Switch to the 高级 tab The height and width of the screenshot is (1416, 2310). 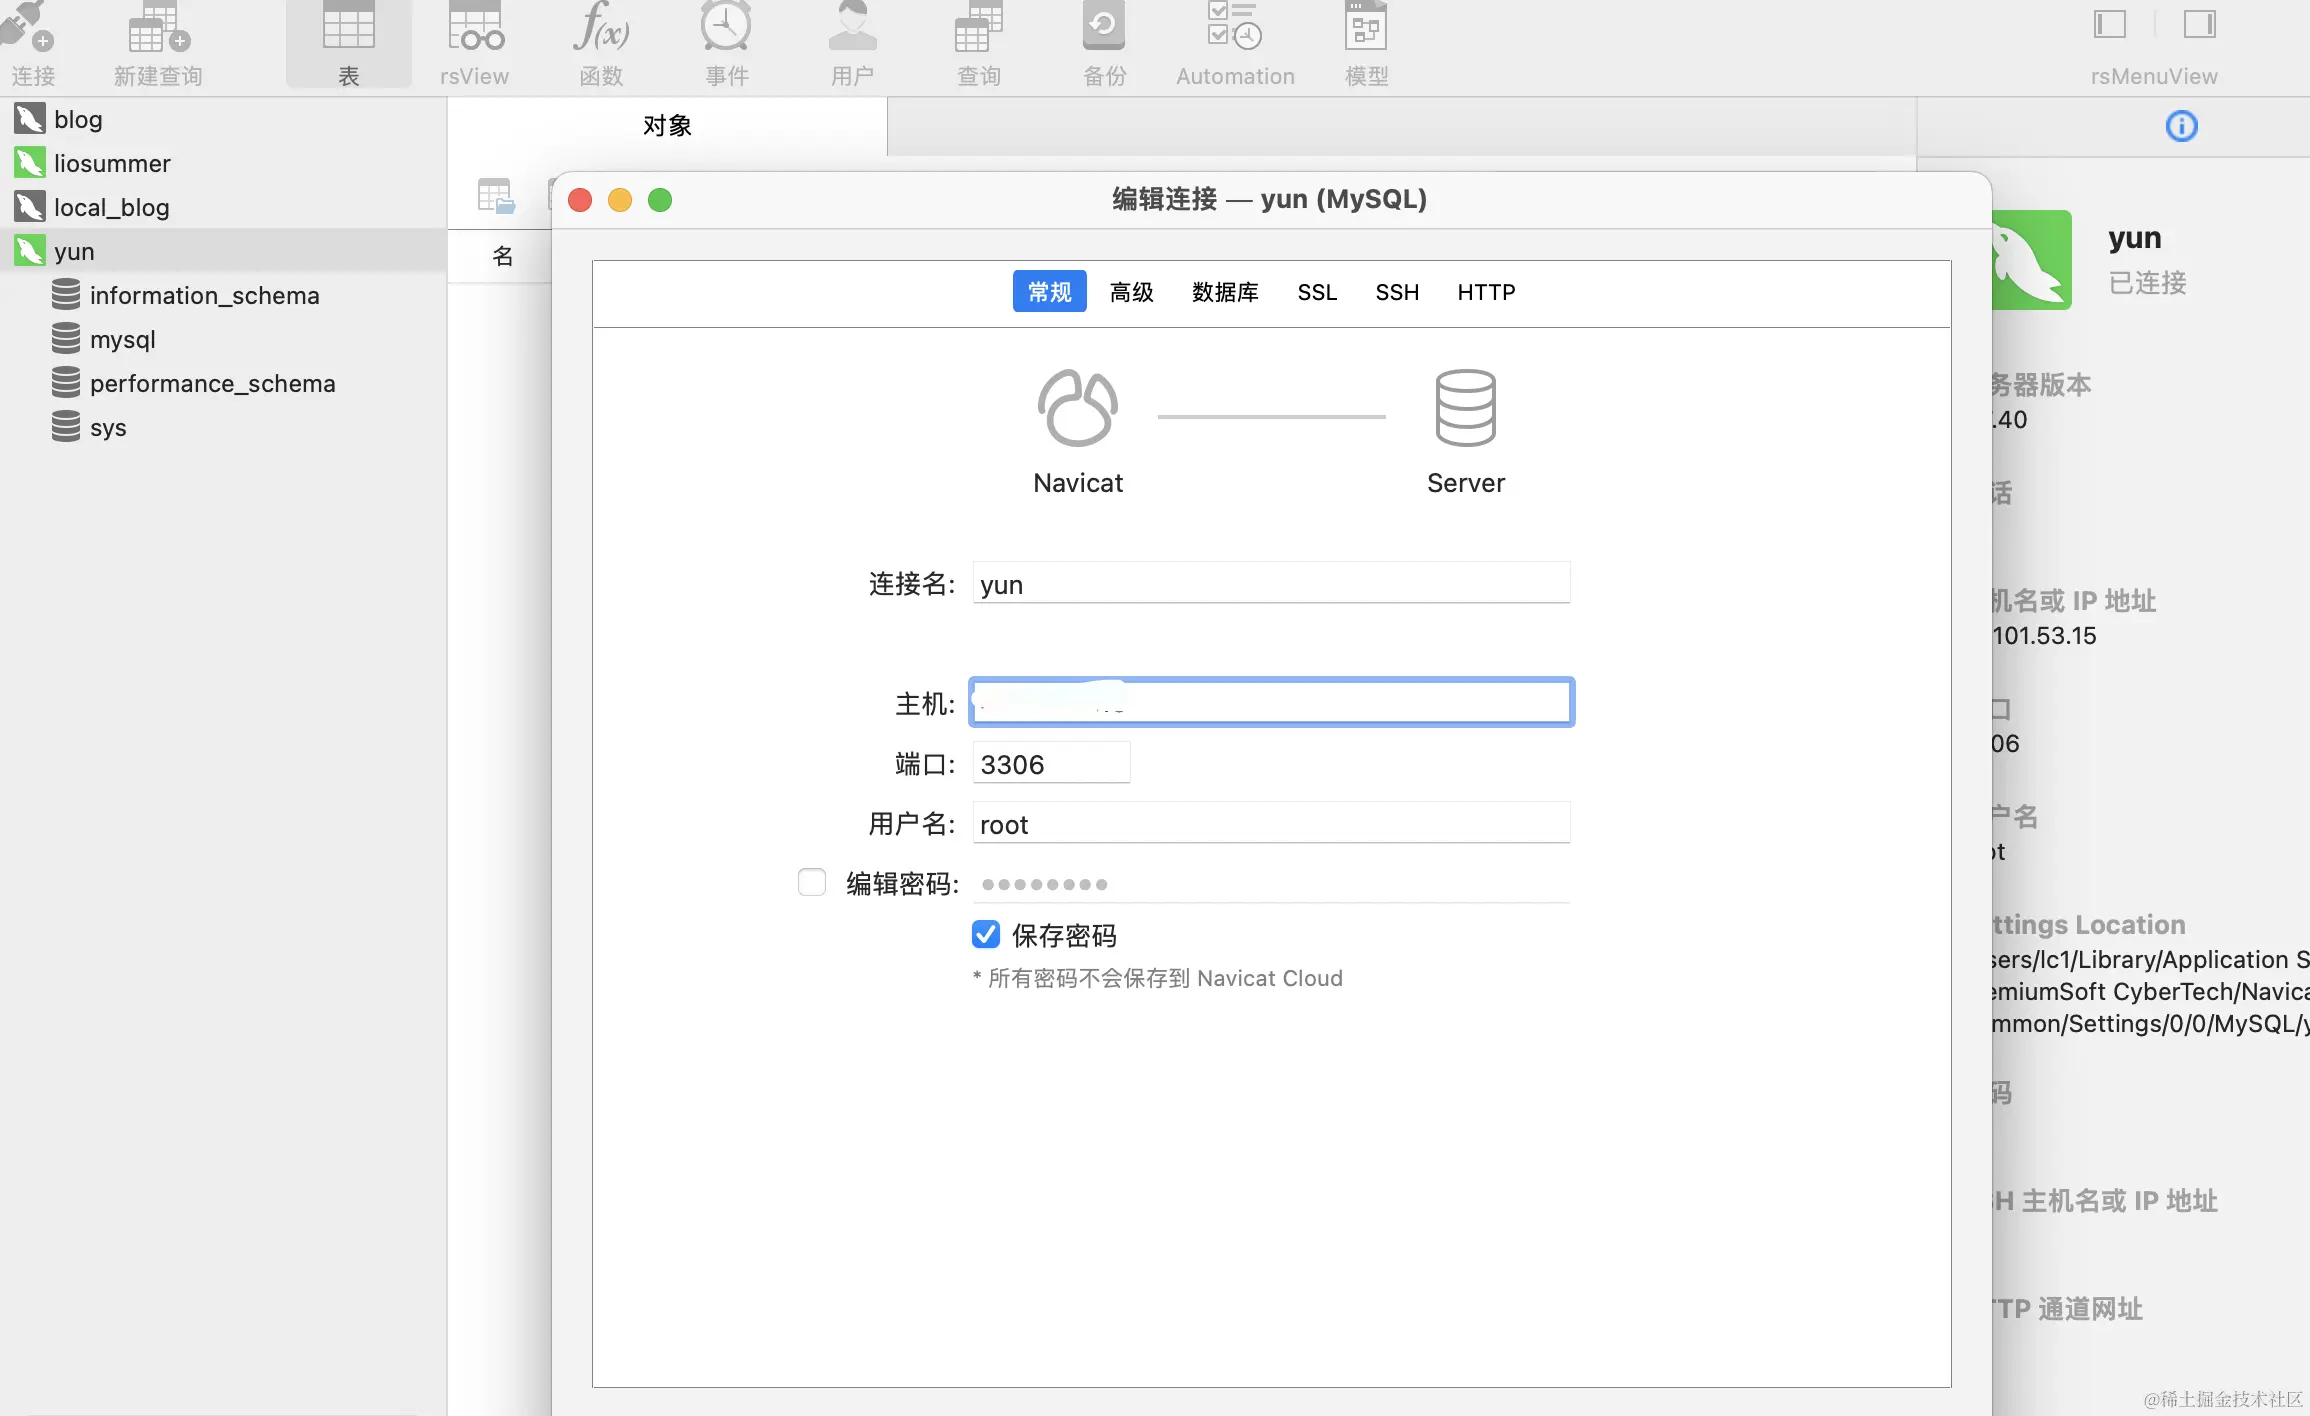[x=1131, y=292]
